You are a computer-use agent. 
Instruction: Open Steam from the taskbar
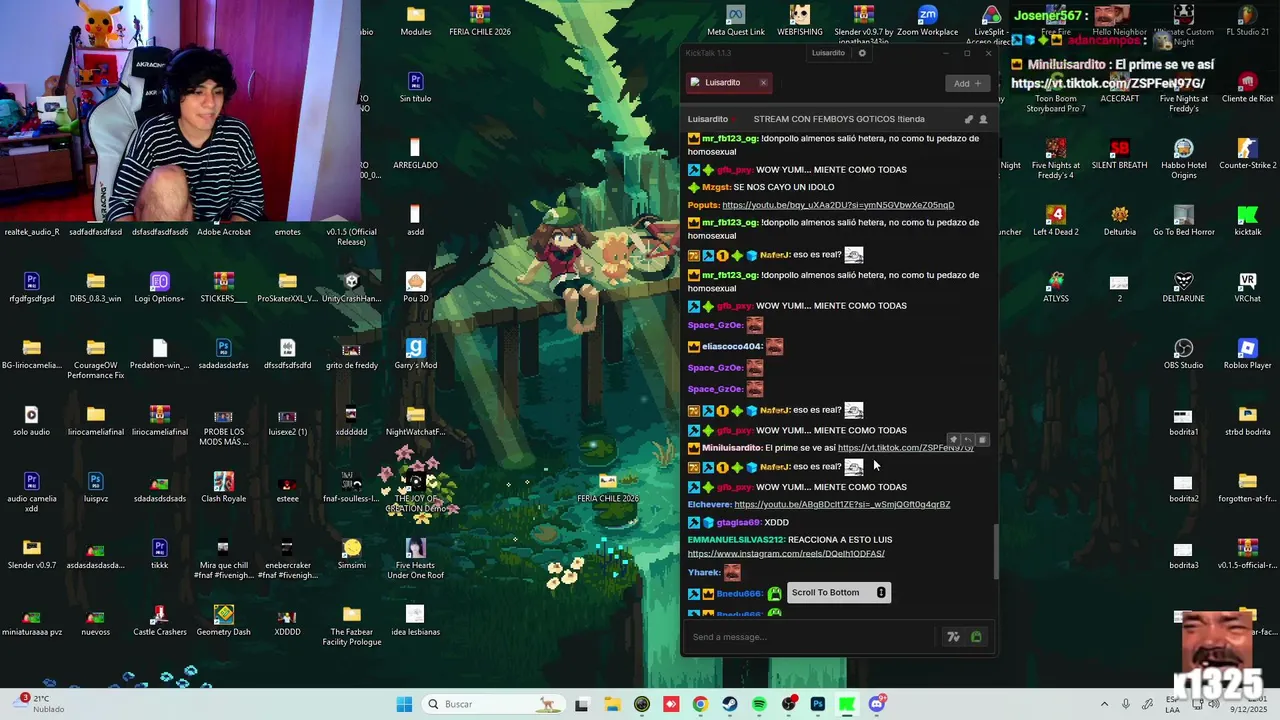click(730, 704)
